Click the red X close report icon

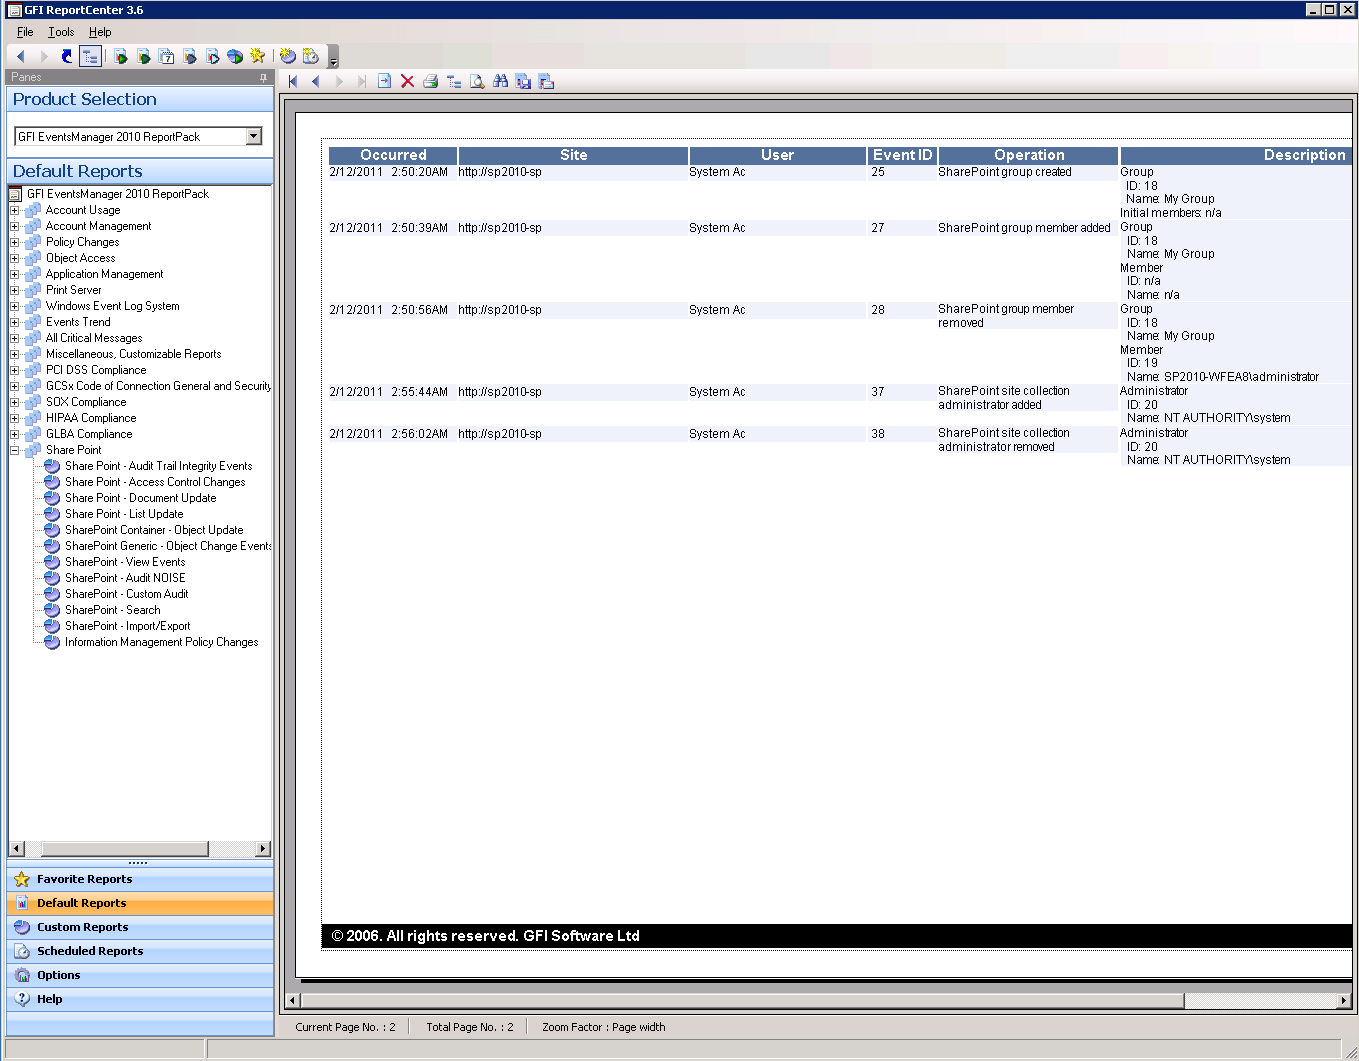[407, 81]
